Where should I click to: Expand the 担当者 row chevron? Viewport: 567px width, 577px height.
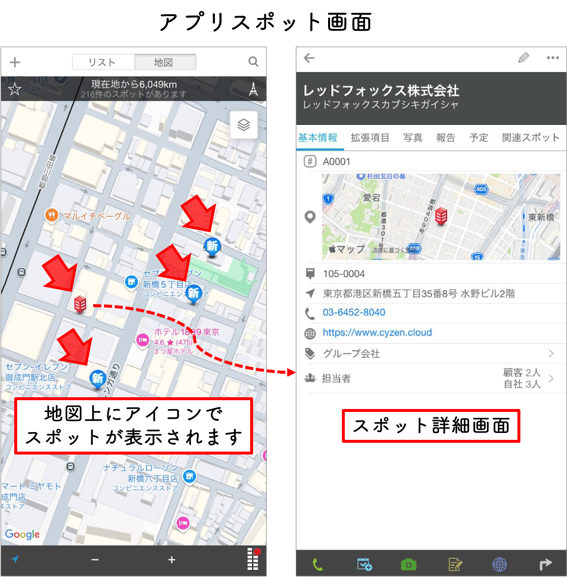[x=551, y=378]
